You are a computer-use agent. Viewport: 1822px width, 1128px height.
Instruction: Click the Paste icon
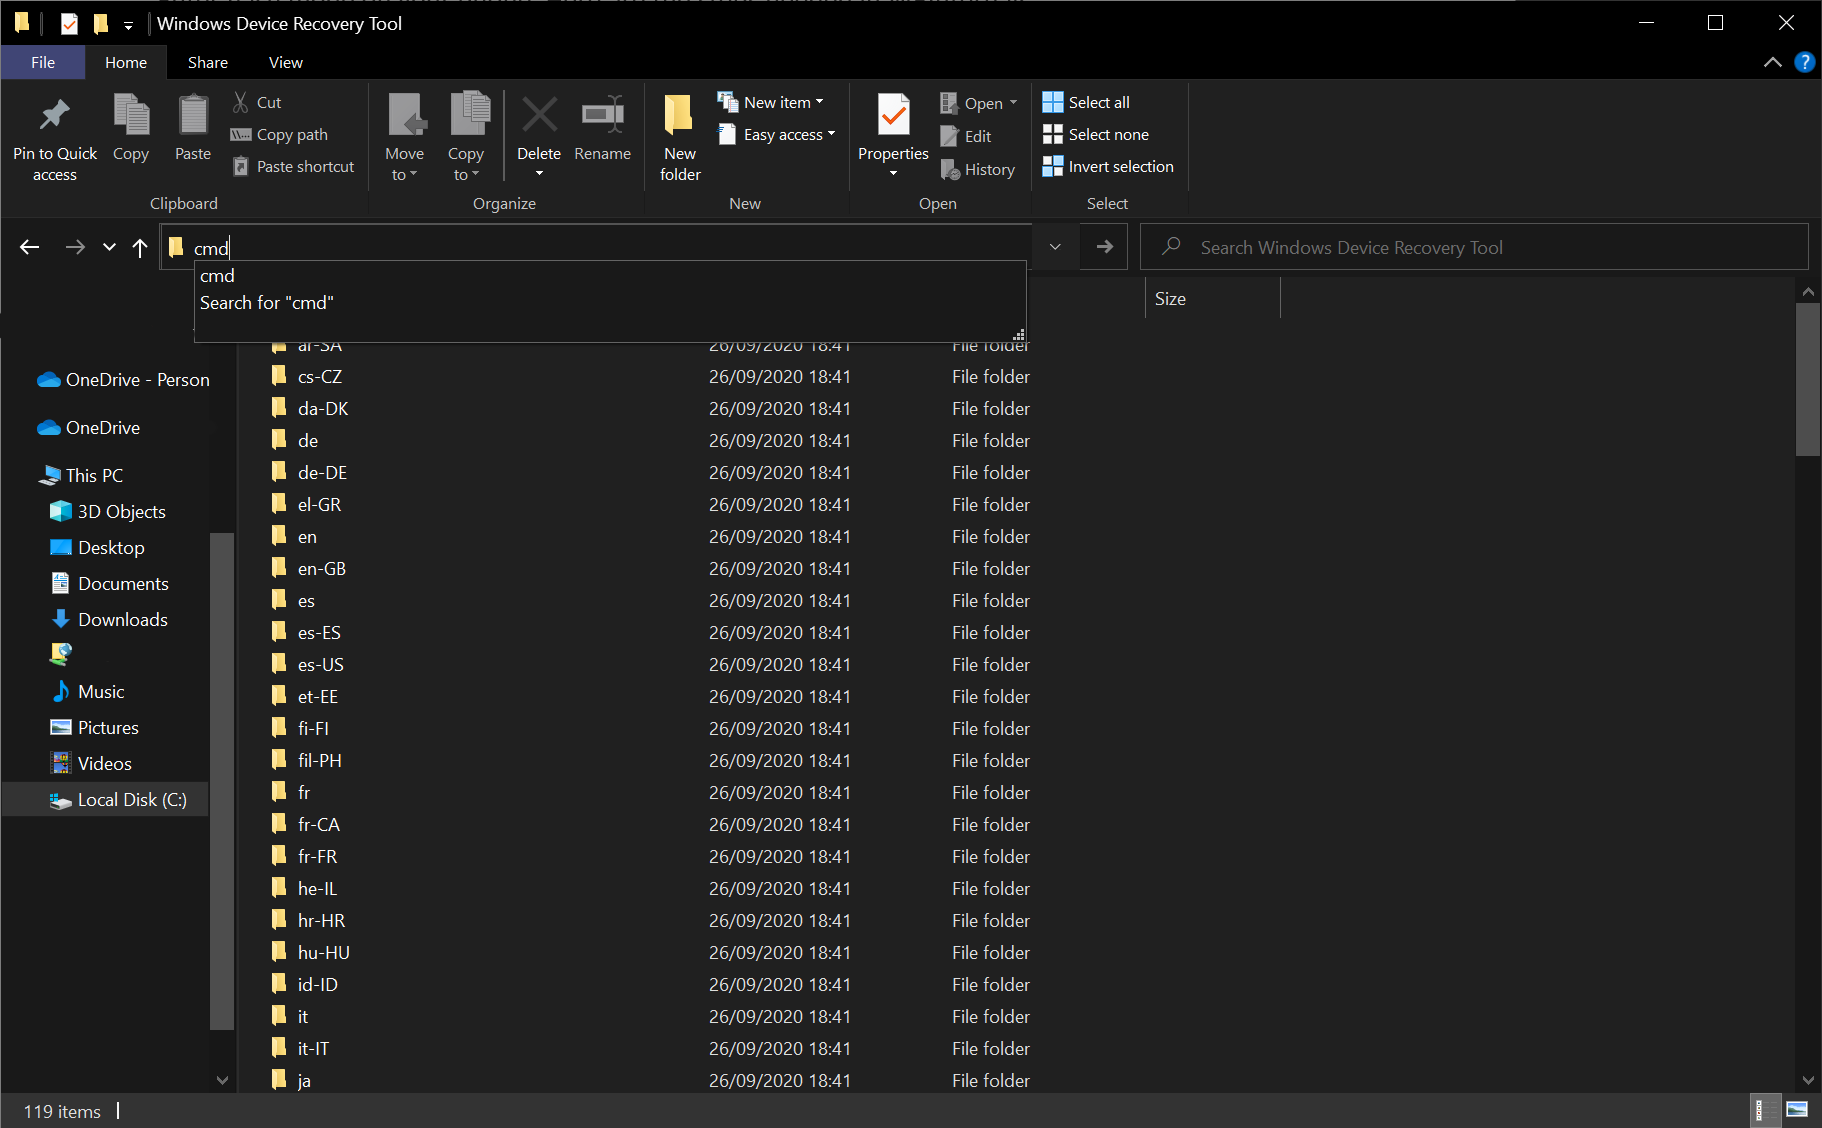(x=193, y=116)
